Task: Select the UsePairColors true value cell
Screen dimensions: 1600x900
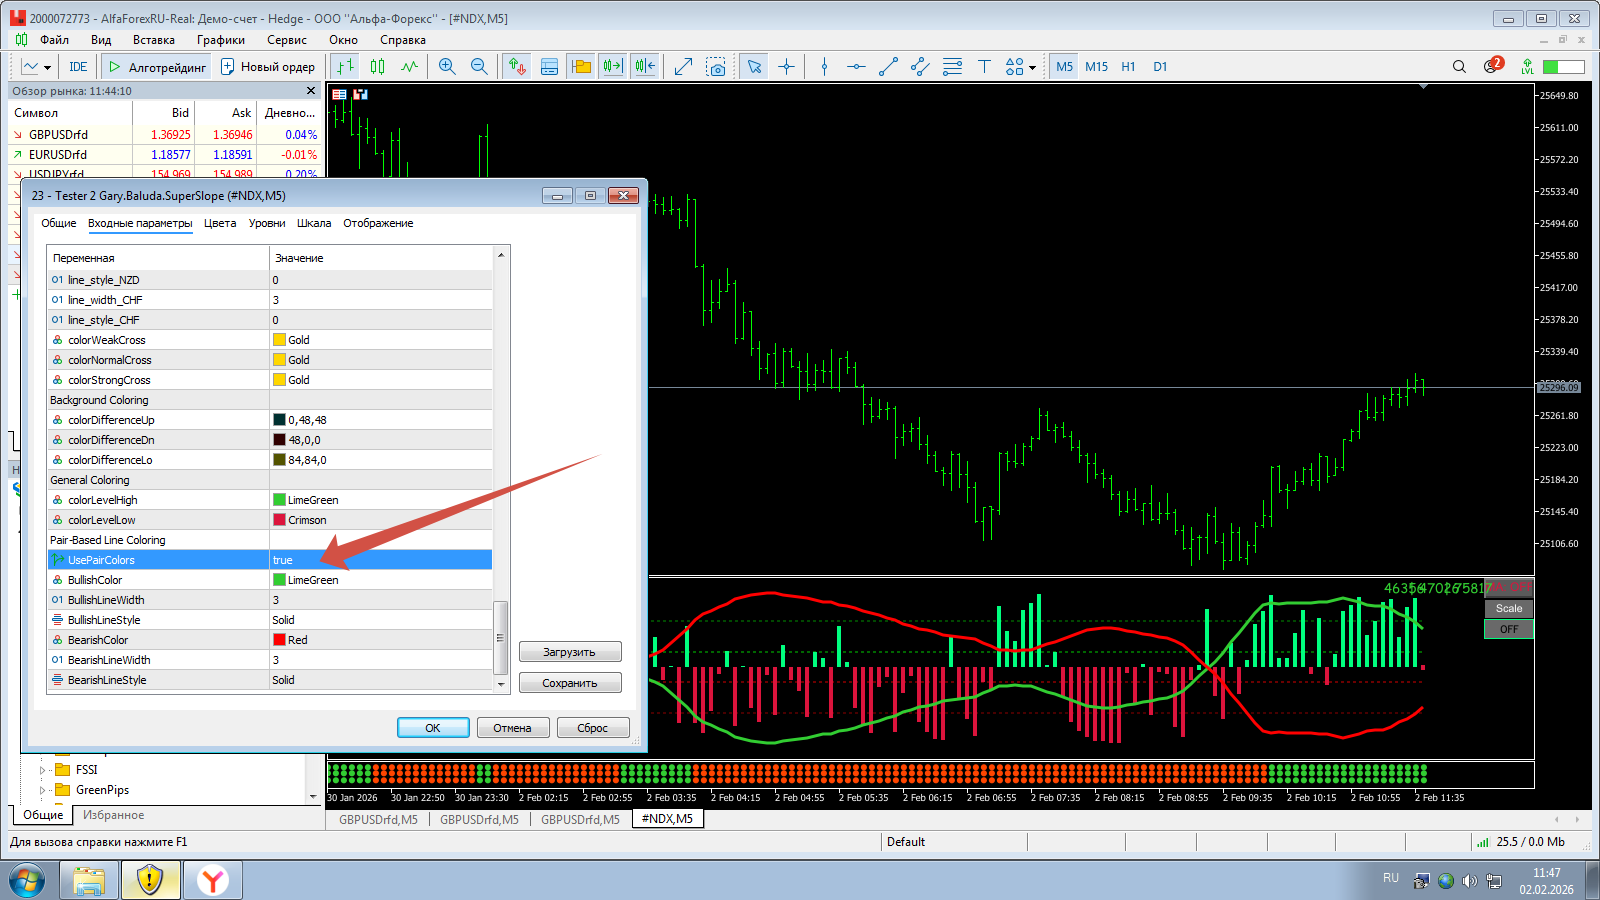Action: click(380, 560)
